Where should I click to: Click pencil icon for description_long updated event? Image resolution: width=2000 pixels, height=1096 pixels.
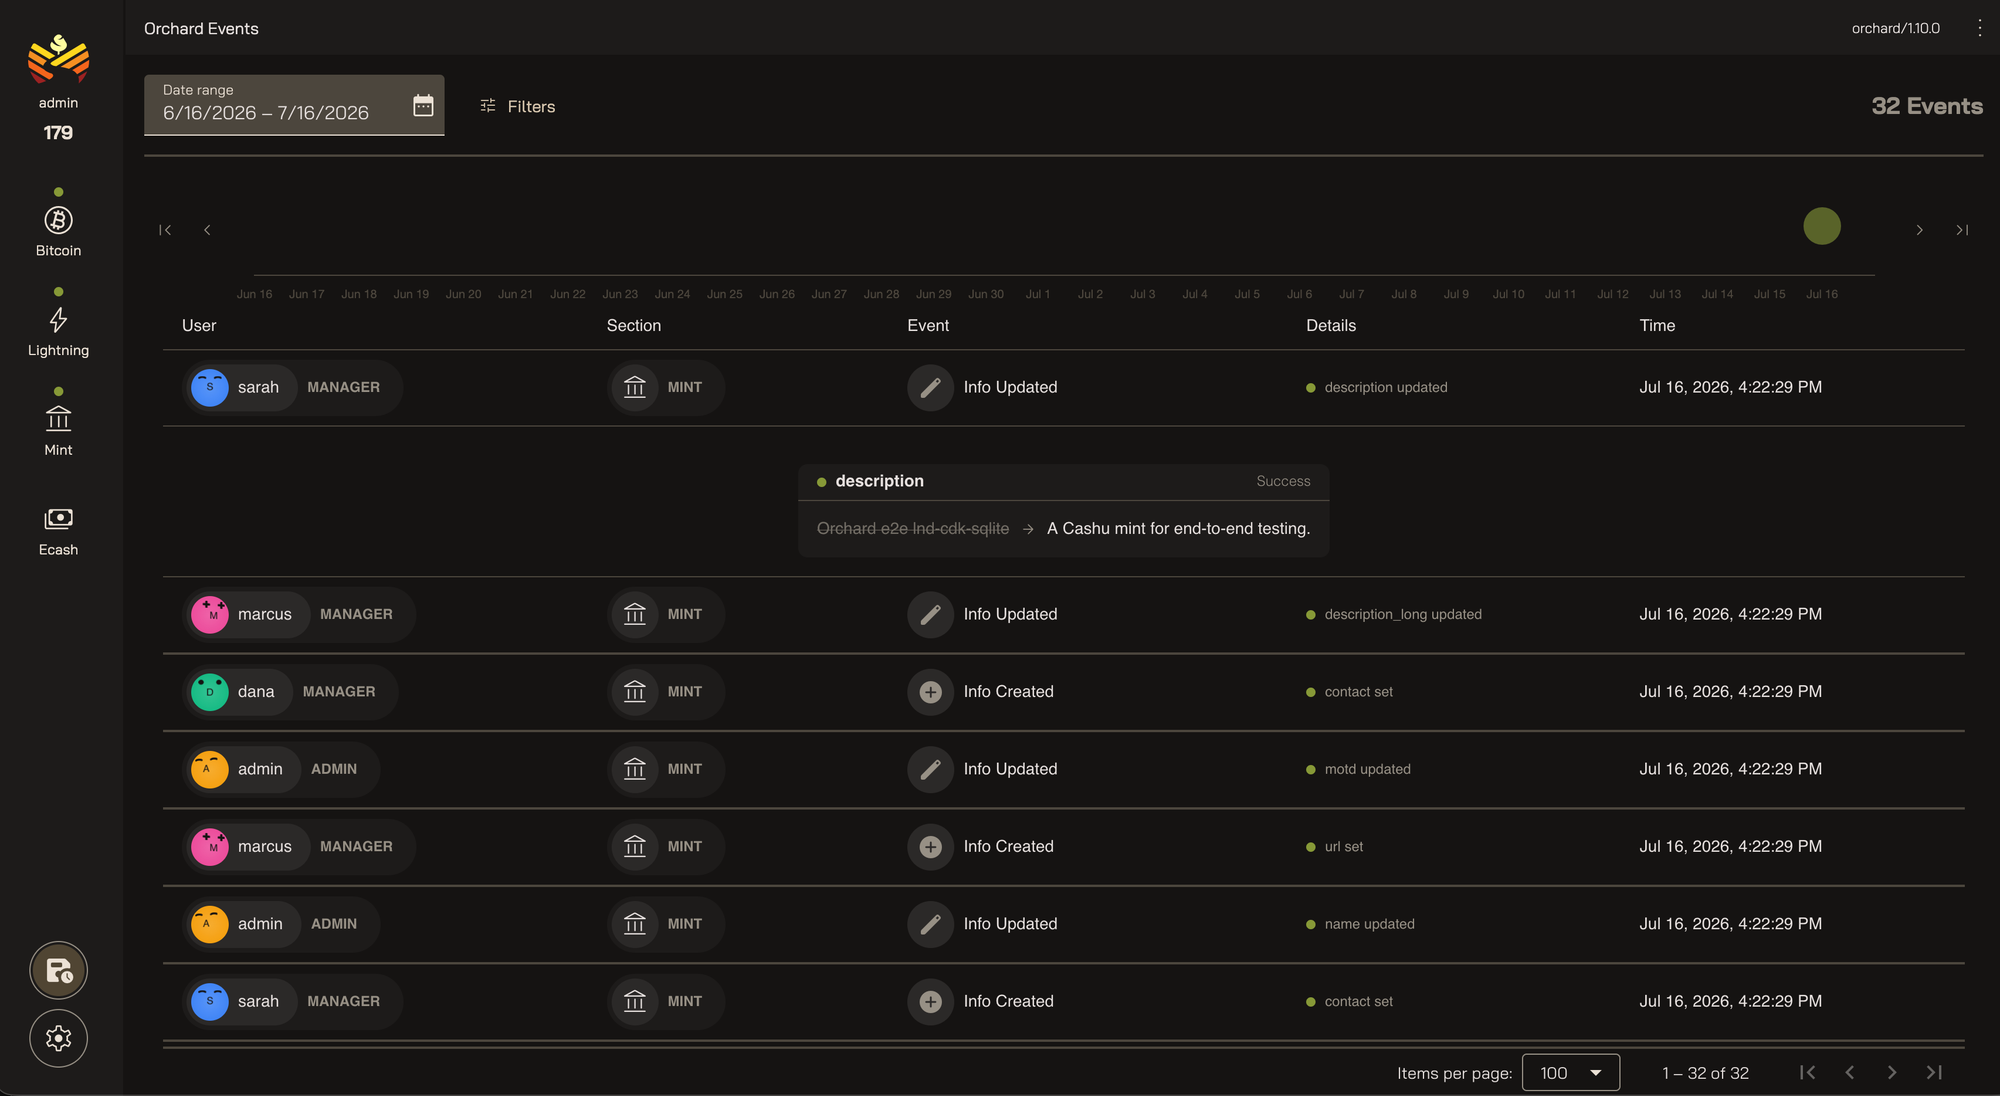pos(930,614)
